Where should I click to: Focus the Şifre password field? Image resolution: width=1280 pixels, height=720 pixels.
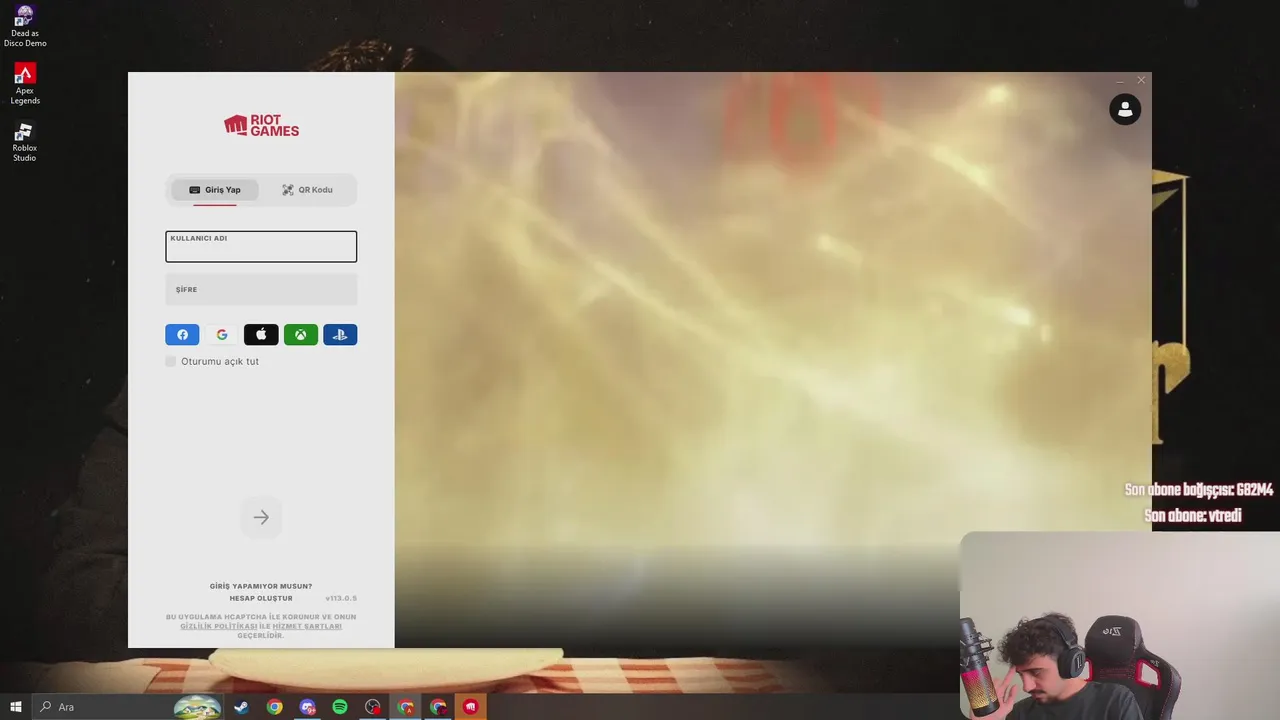point(261,290)
